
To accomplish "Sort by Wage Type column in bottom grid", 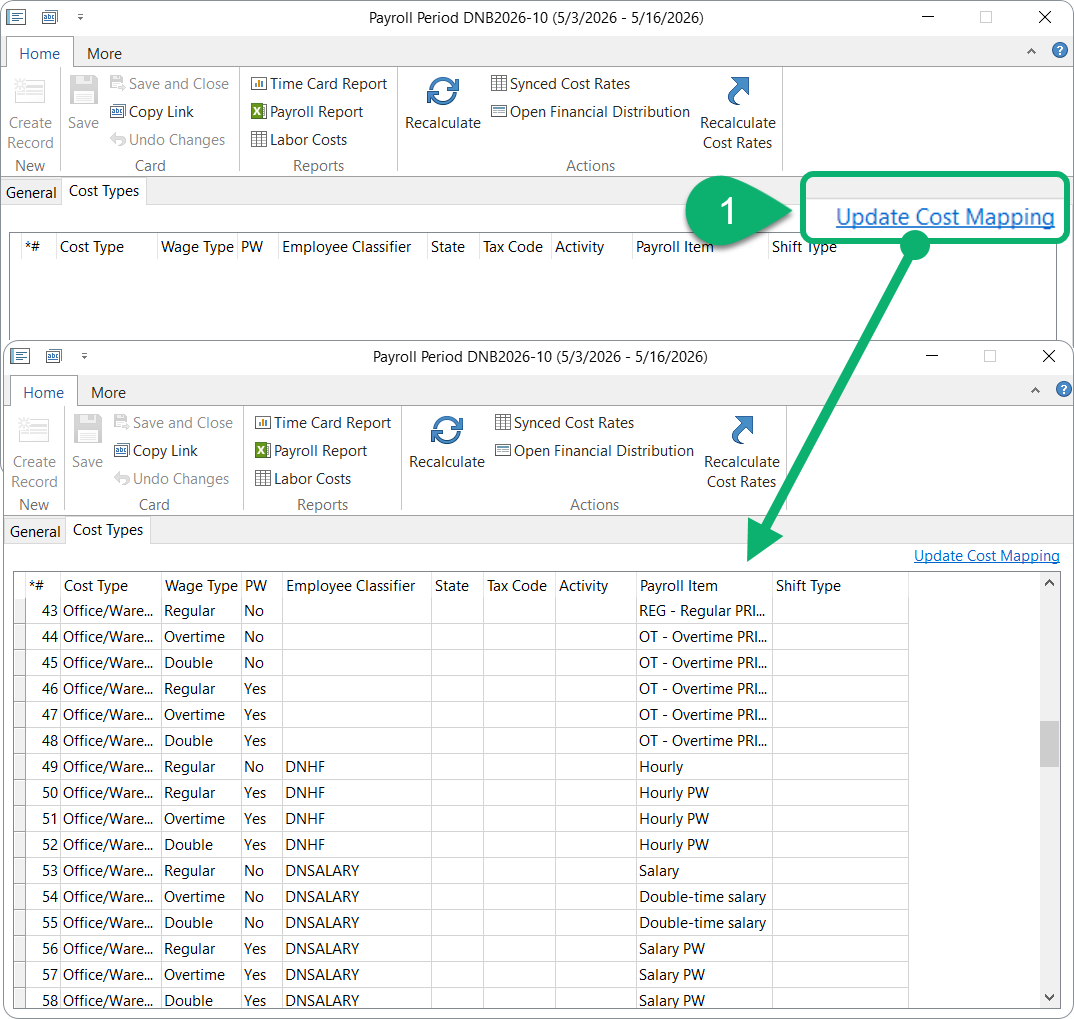I will pos(201,586).
